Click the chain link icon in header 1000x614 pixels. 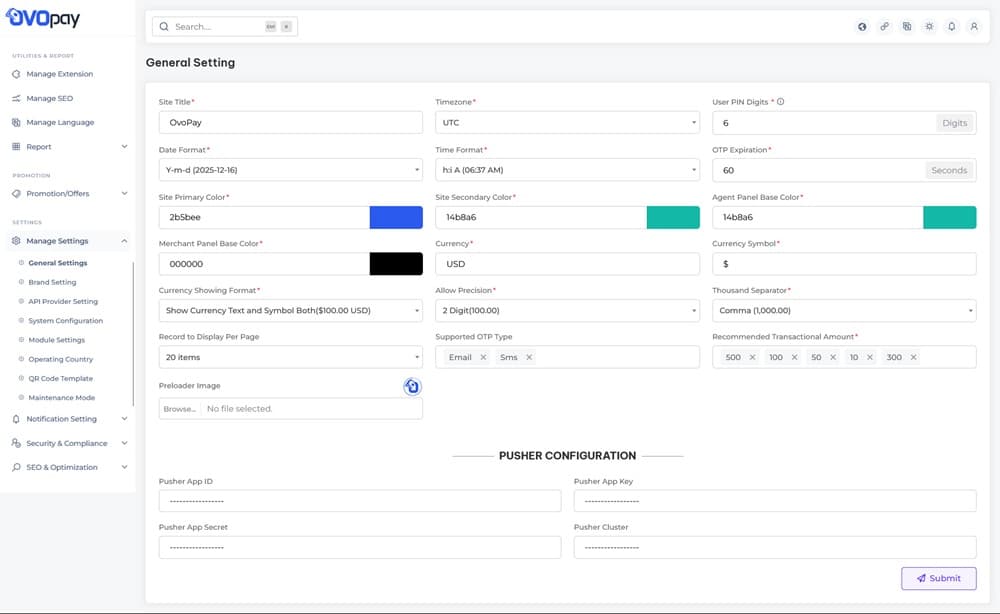(884, 27)
